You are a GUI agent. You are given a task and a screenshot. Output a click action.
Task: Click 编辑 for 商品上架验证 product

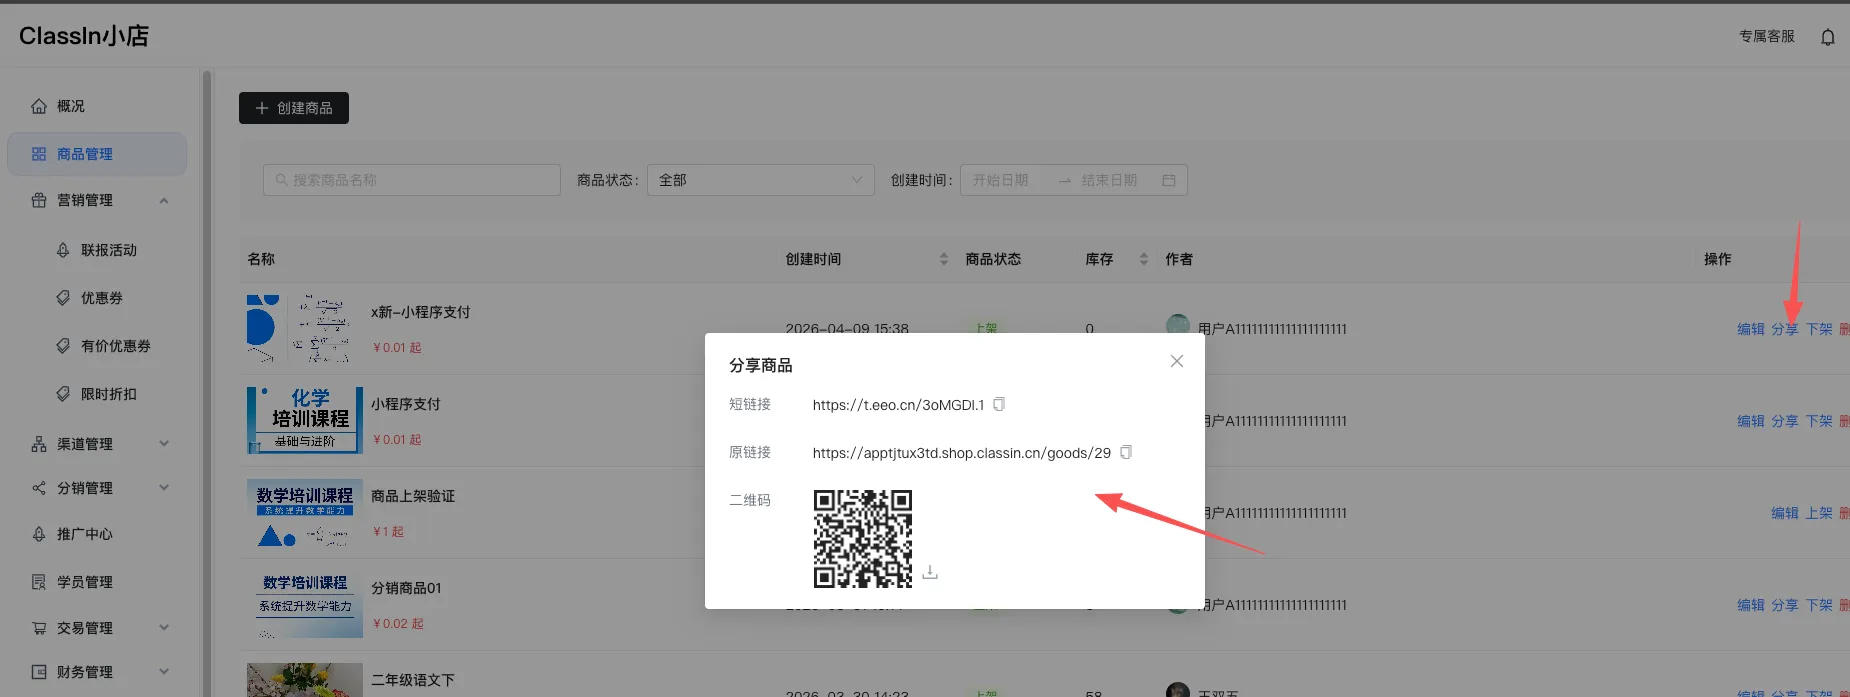[x=1785, y=513]
